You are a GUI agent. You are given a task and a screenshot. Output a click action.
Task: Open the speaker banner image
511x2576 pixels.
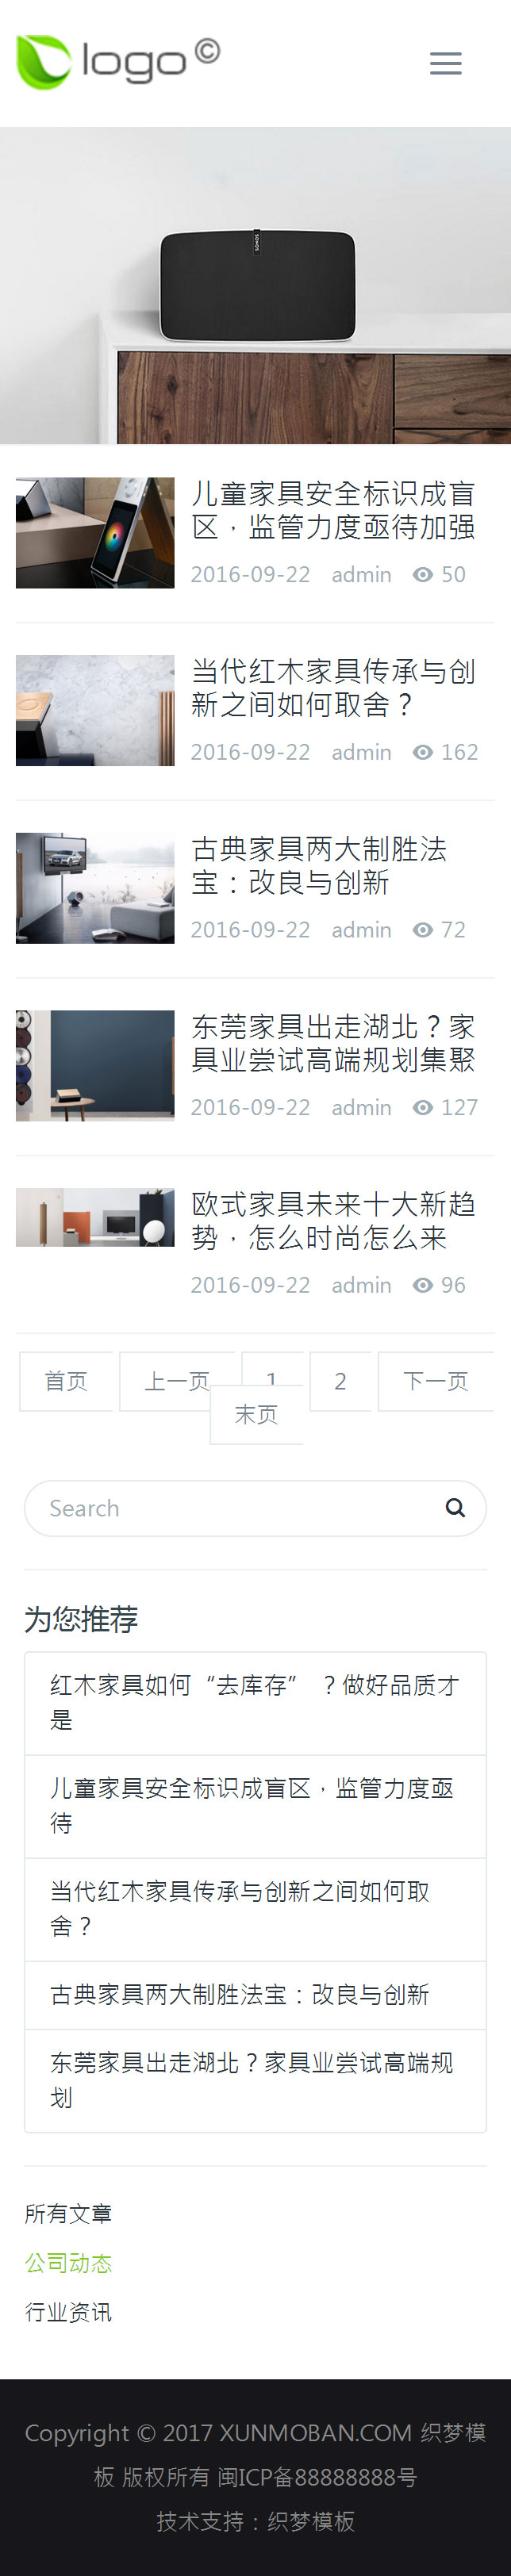[x=255, y=285]
